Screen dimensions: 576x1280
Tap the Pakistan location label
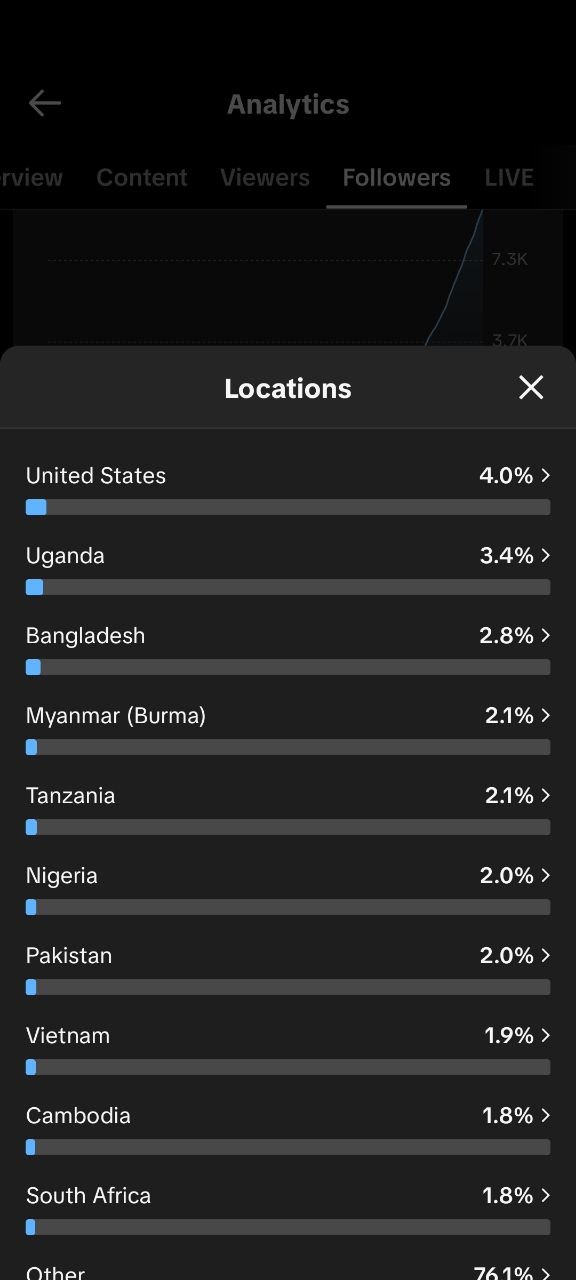pos(69,956)
